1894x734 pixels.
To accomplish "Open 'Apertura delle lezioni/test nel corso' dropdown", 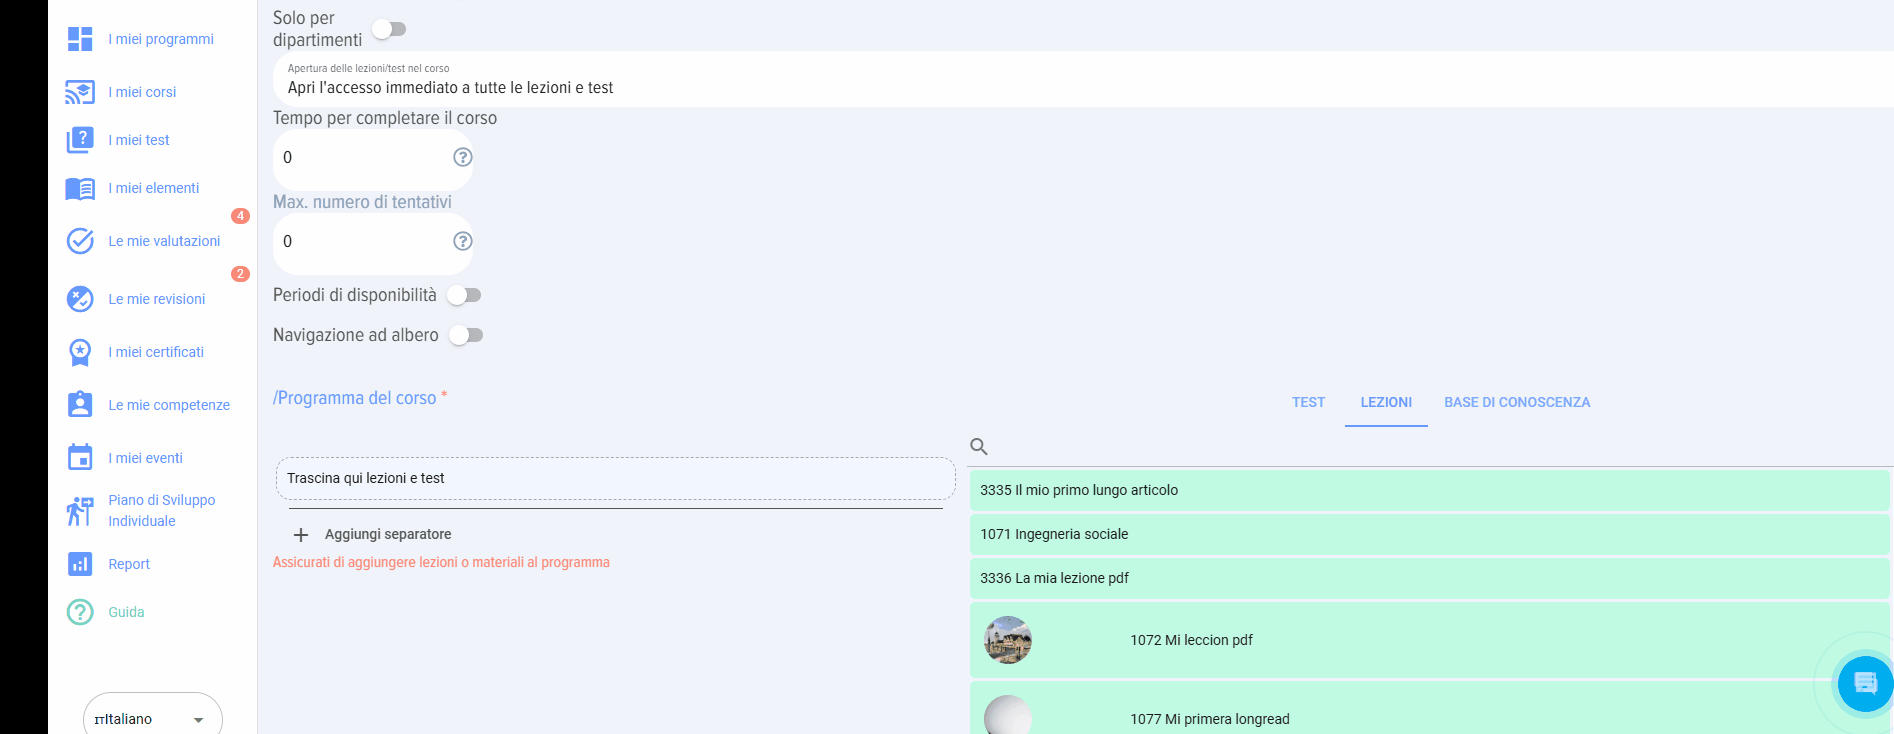I will point(1080,80).
